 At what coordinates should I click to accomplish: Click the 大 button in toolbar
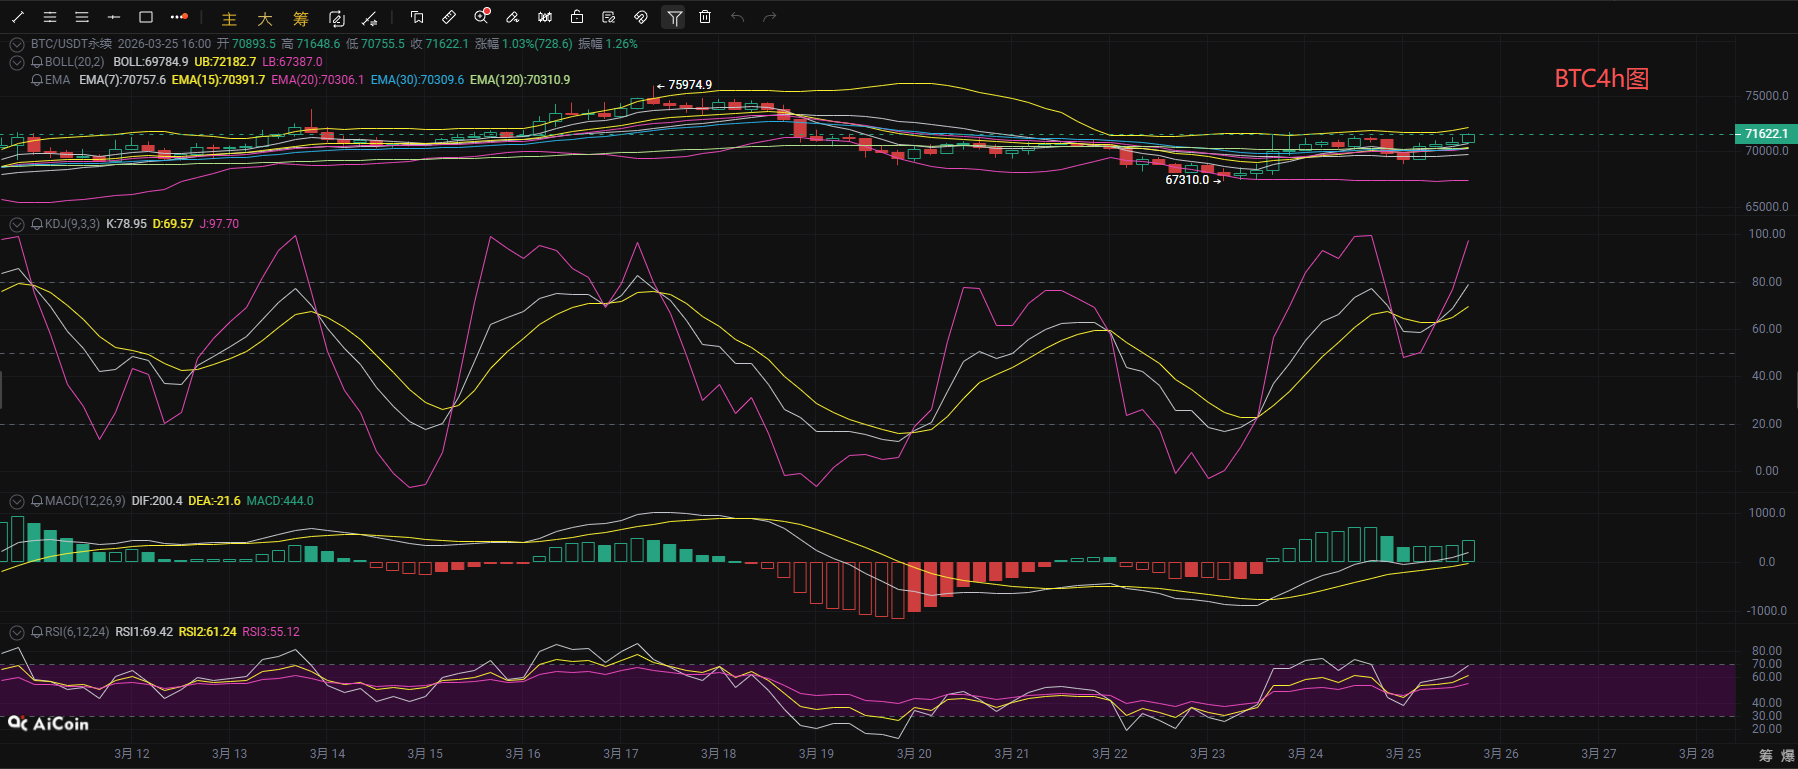[265, 18]
